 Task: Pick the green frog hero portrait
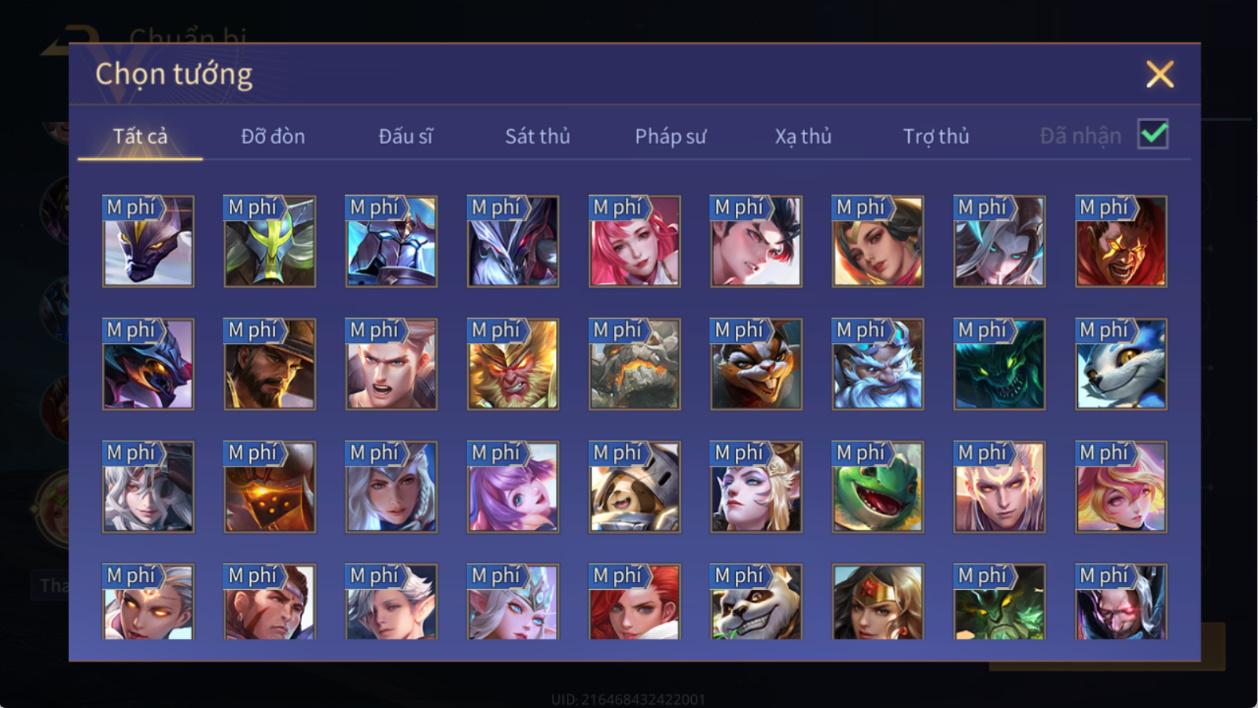point(878,487)
